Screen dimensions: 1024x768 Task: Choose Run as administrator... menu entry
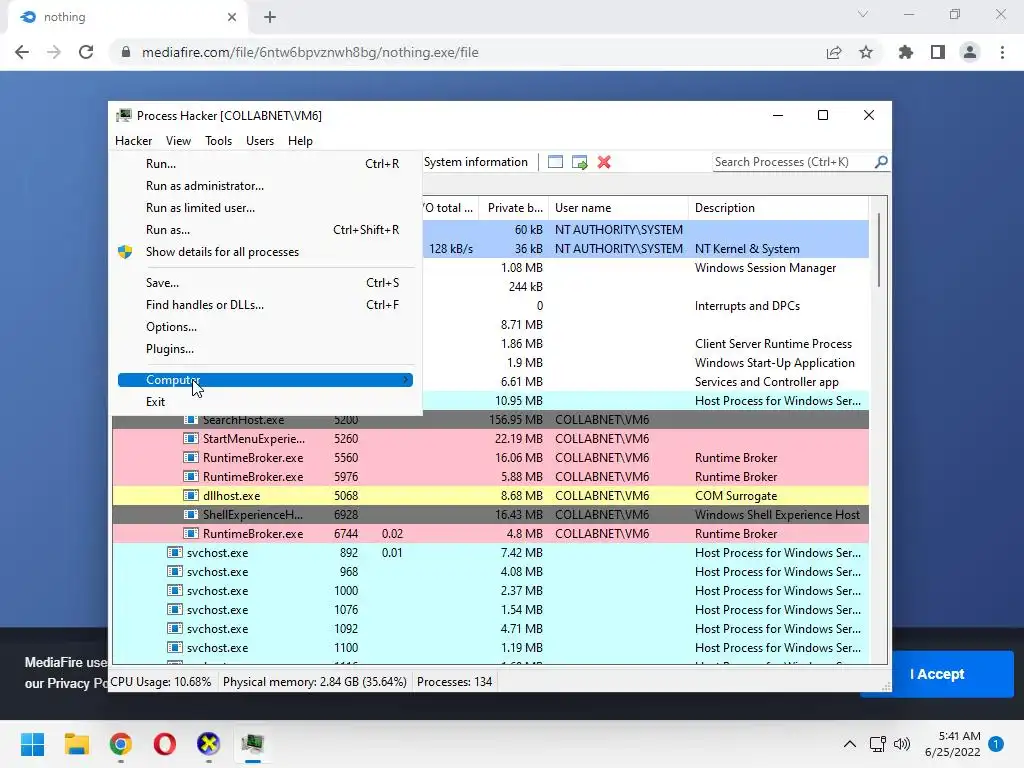click(x=266, y=186)
